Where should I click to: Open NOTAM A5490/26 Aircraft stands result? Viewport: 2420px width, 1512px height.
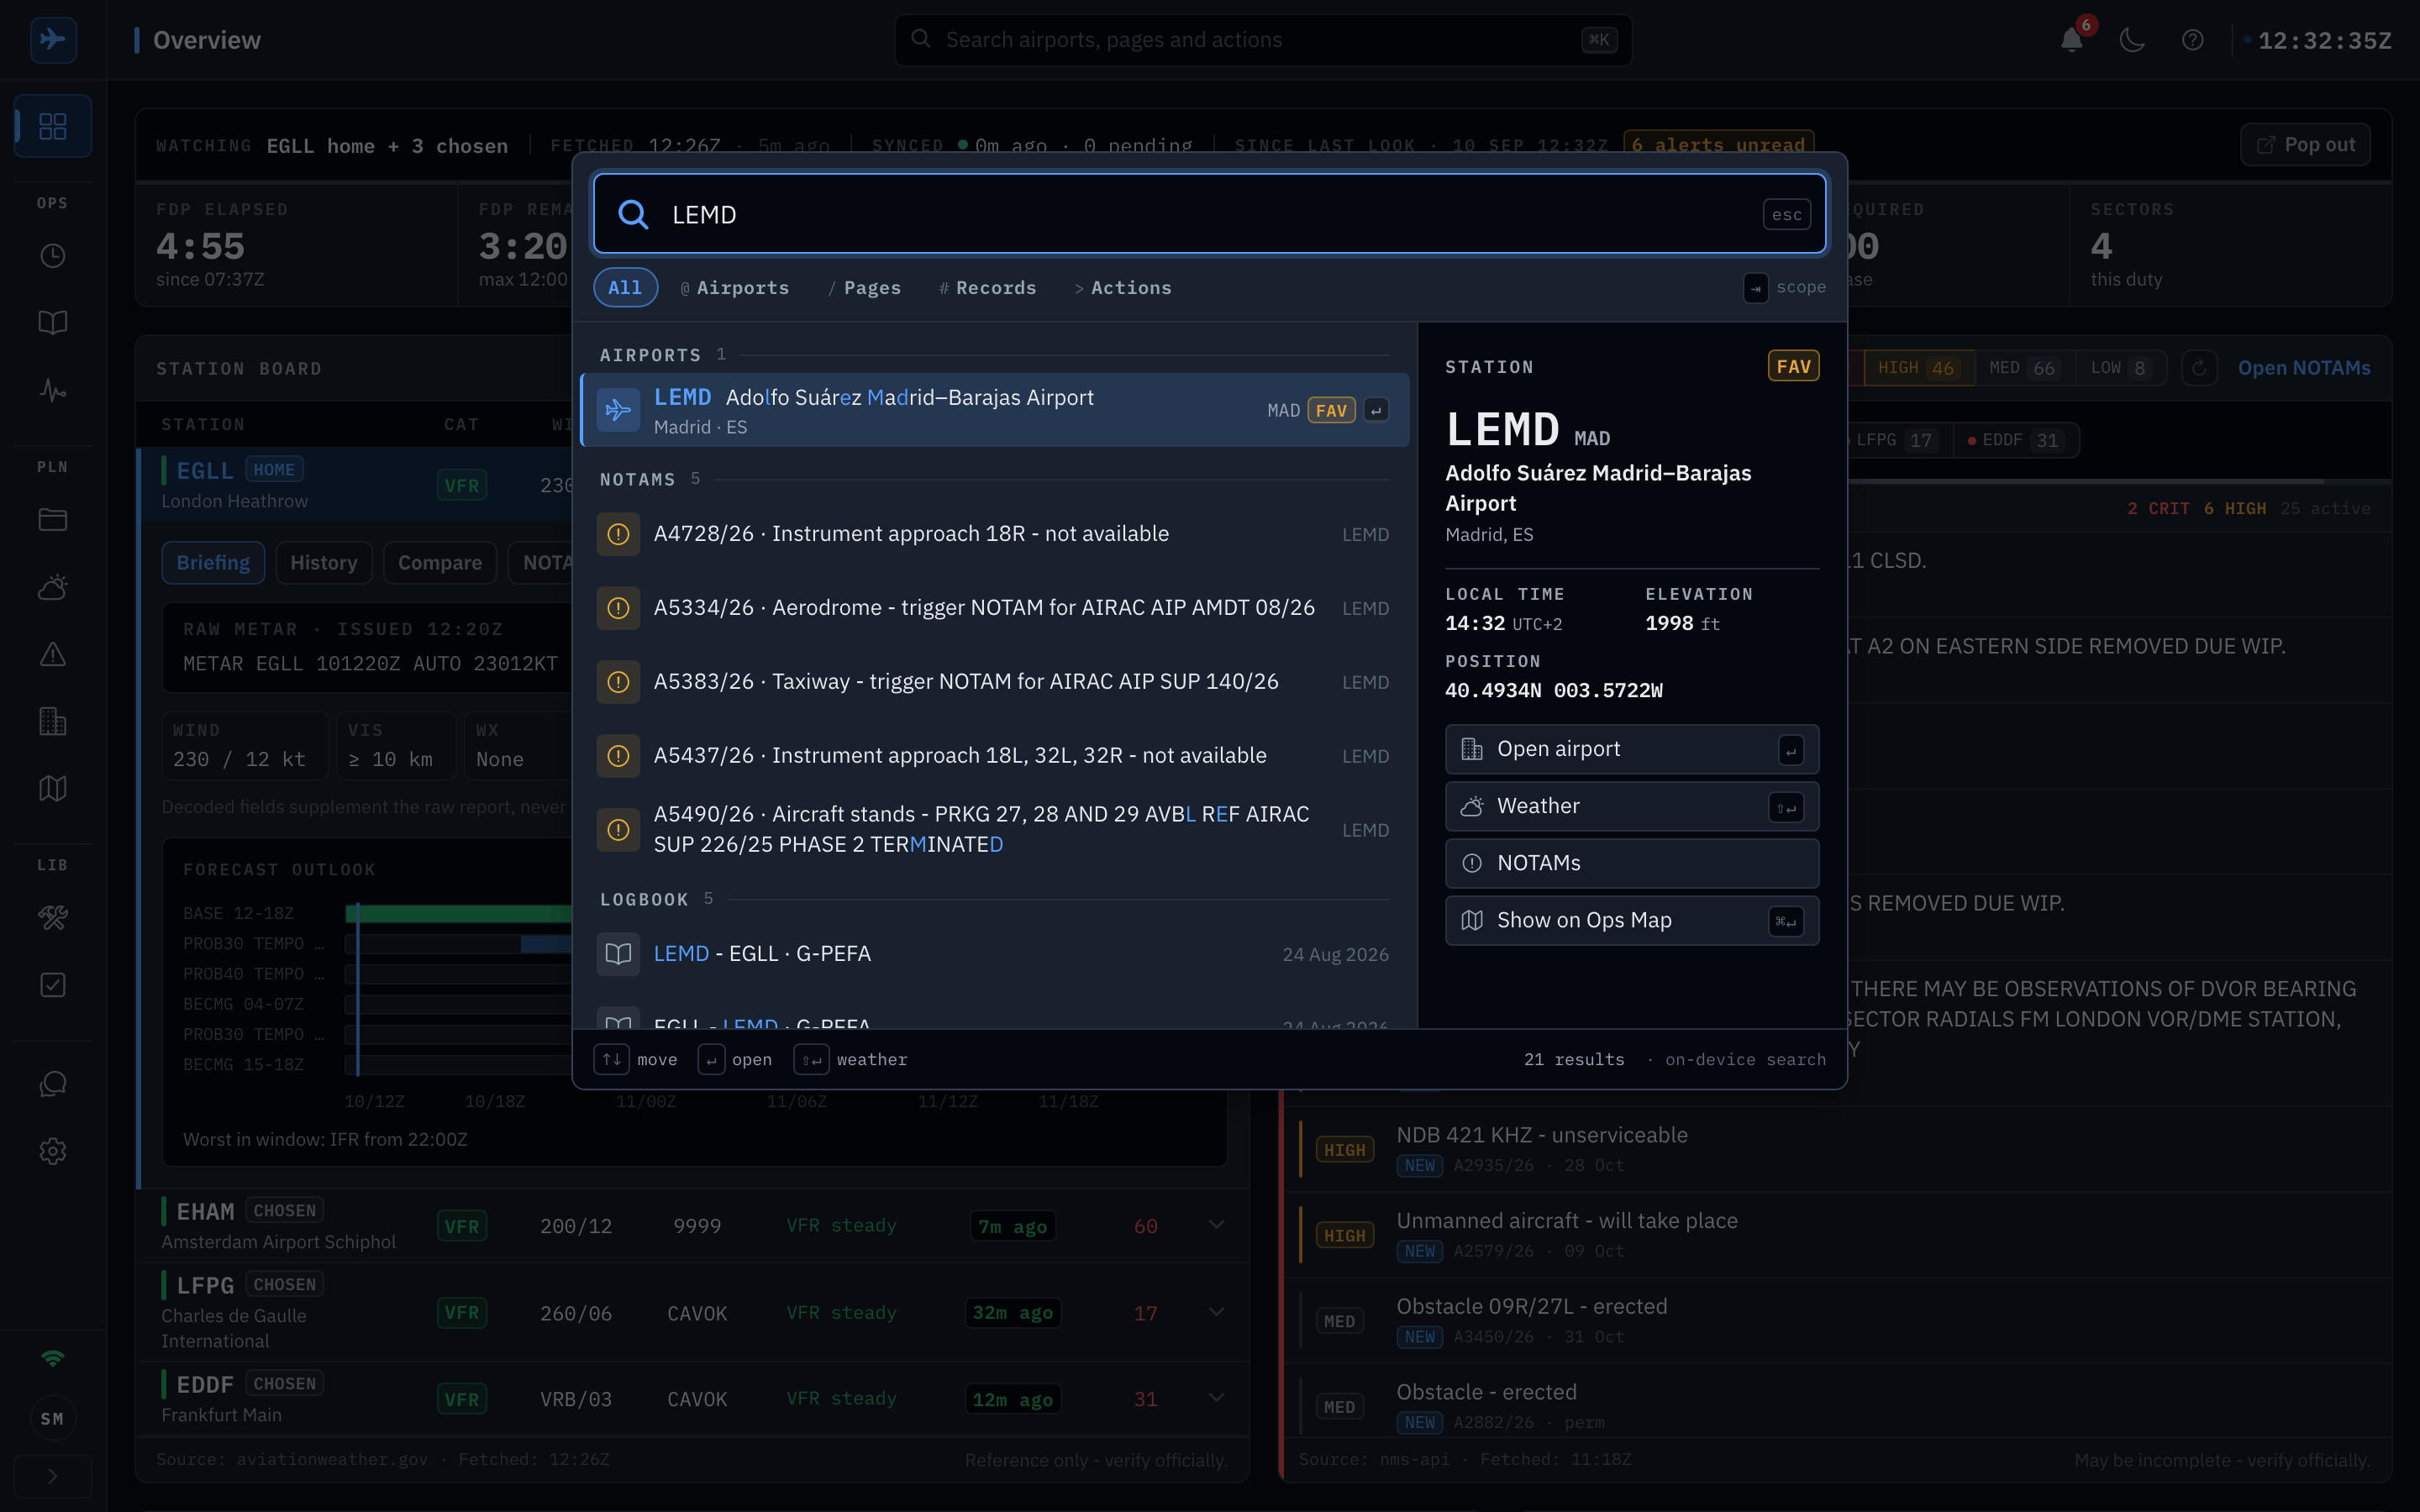click(995, 829)
